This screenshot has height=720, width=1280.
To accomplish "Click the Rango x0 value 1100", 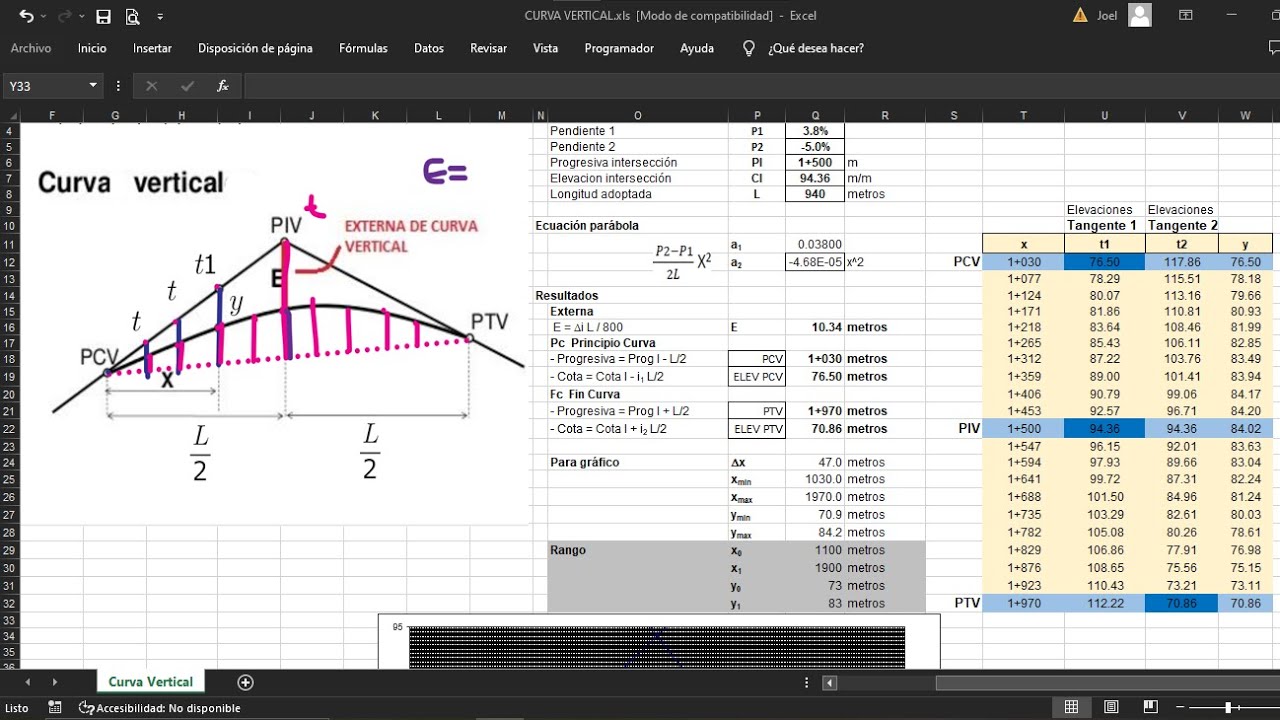I will (x=815, y=550).
